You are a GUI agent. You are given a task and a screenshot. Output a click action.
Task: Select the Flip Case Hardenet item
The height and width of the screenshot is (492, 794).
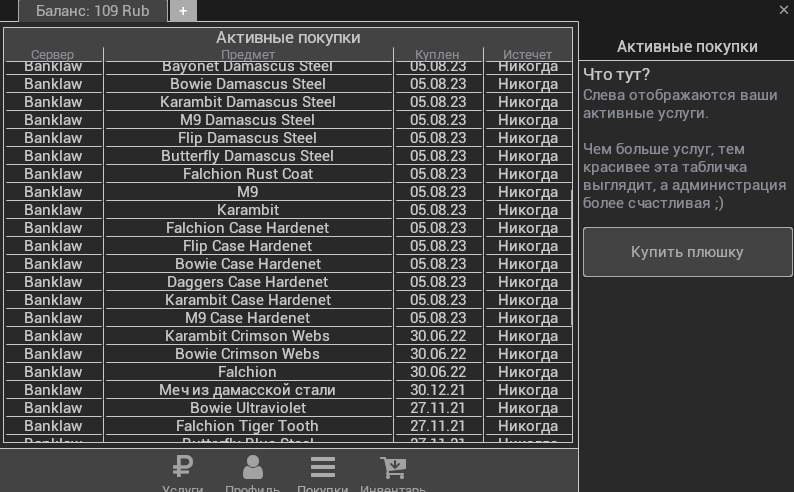point(248,245)
